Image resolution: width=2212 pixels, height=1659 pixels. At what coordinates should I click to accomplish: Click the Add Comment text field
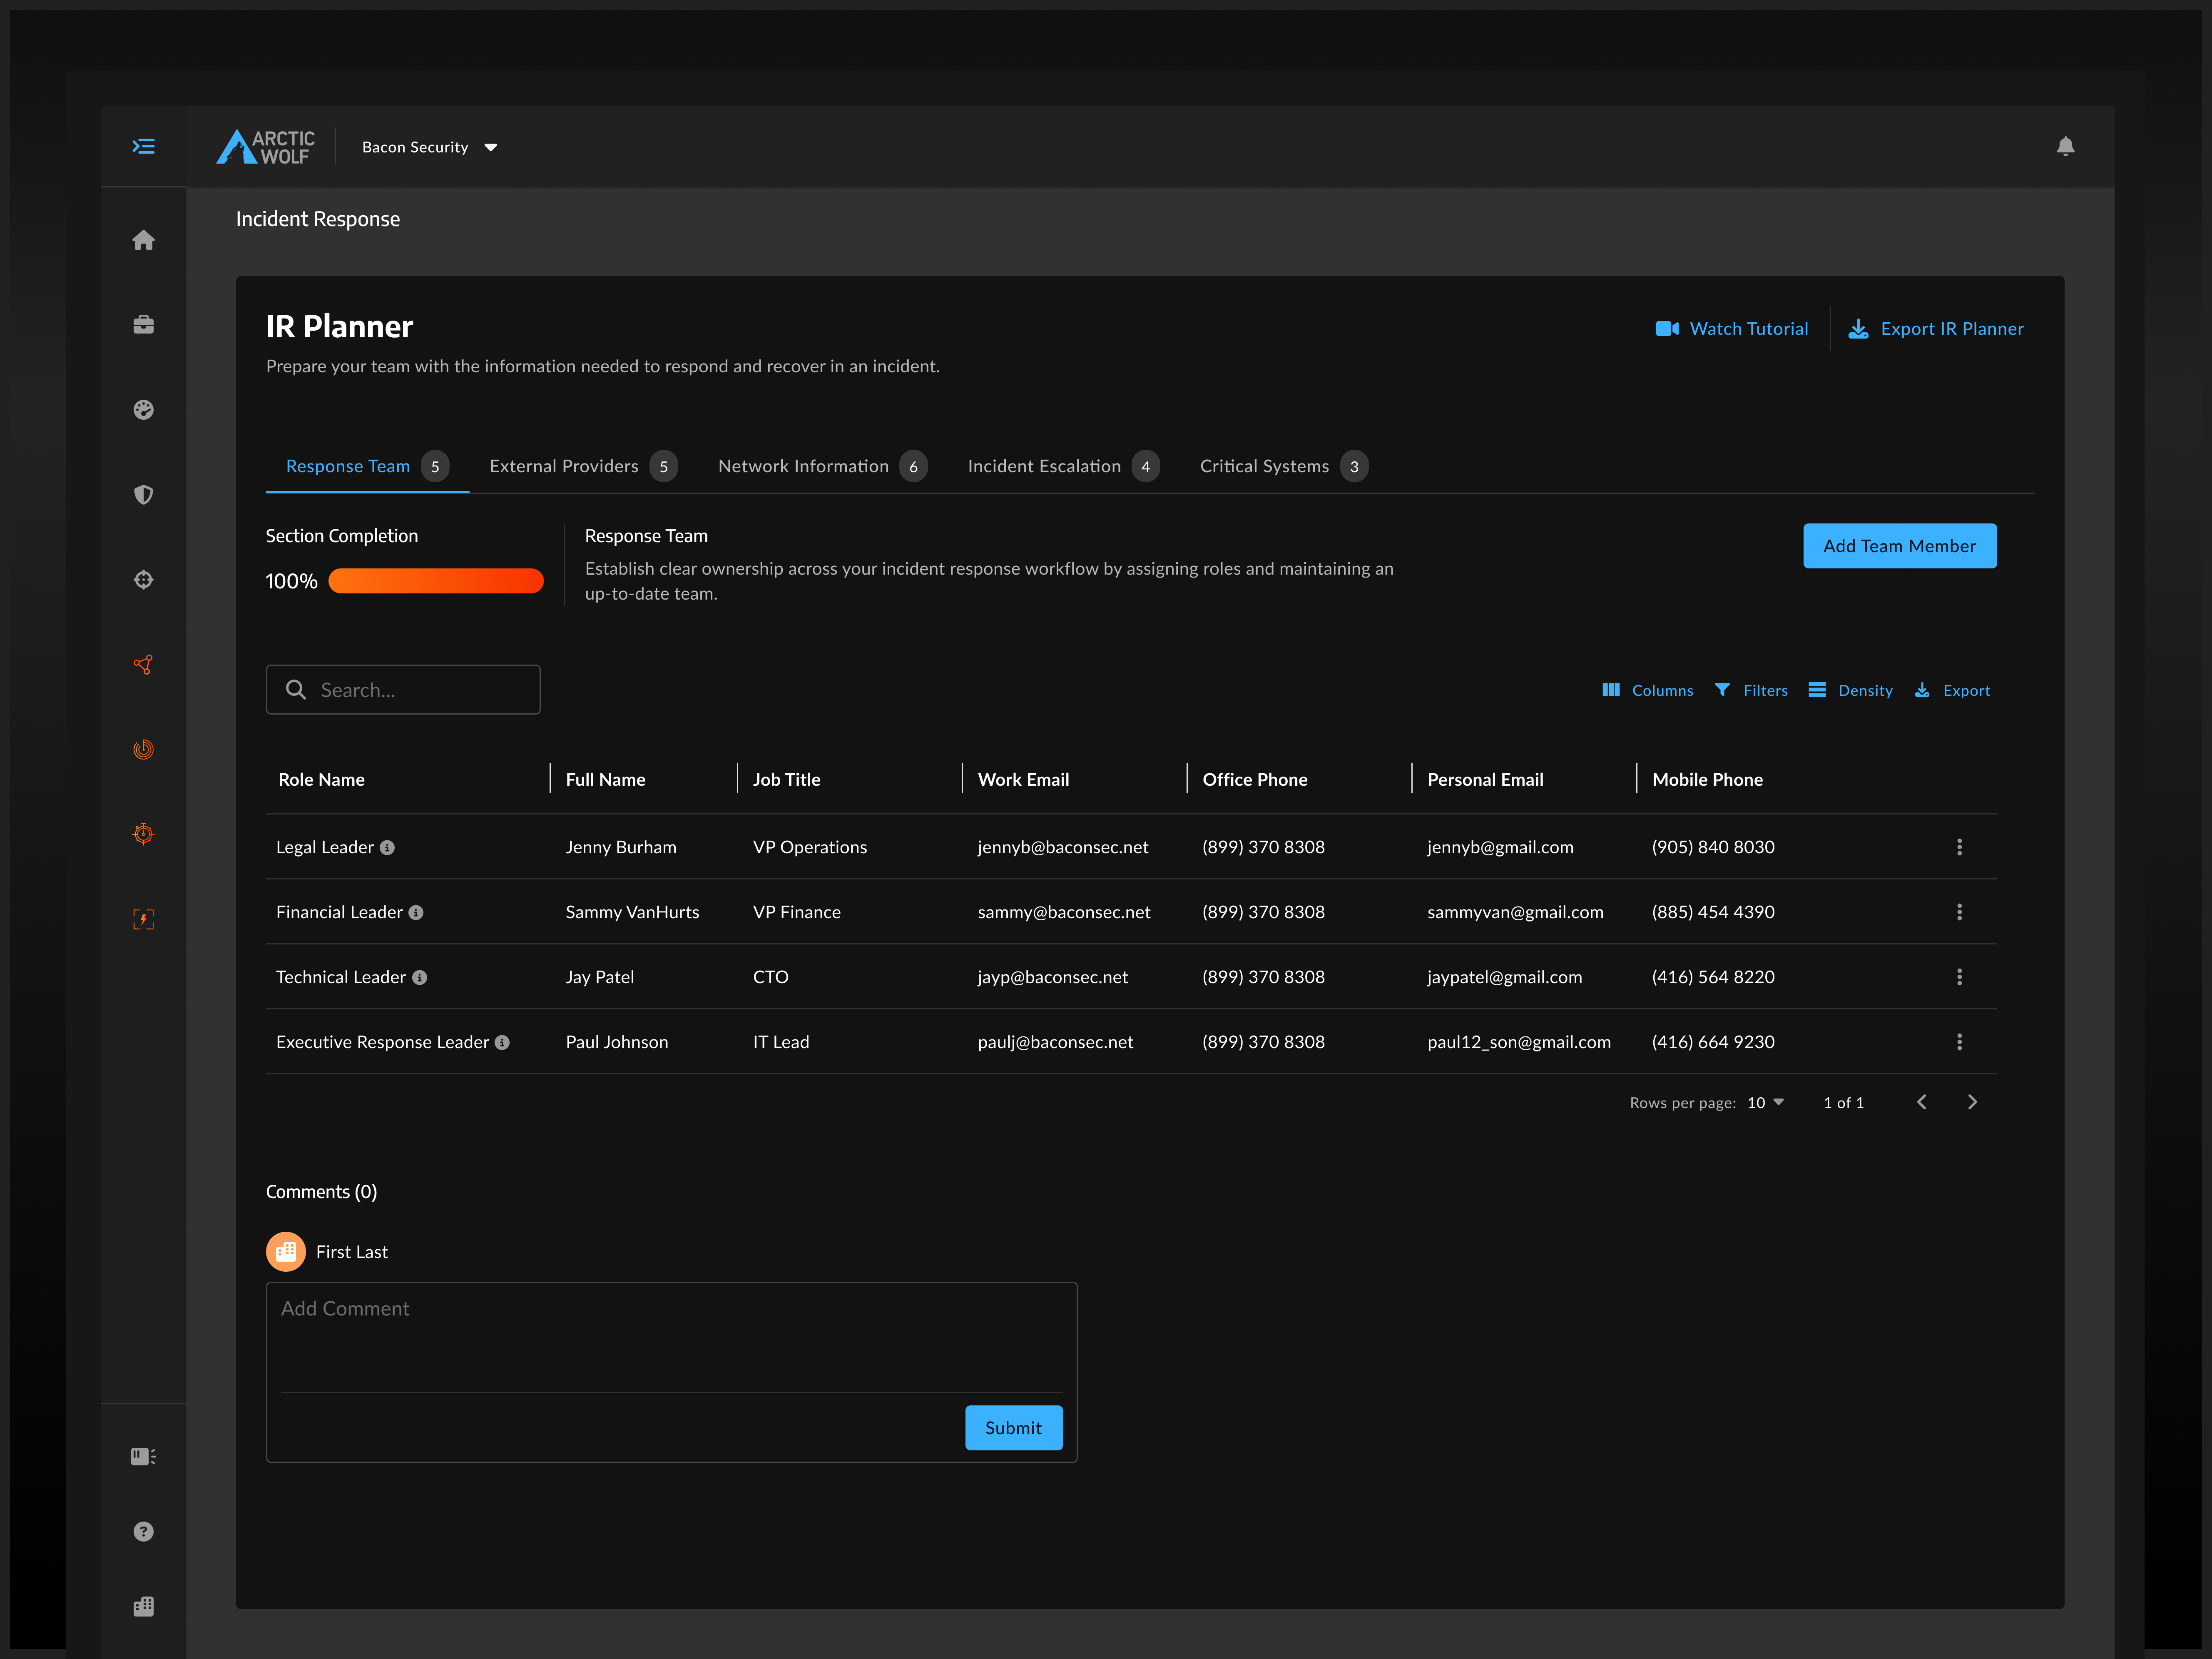[x=671, y=1337]
